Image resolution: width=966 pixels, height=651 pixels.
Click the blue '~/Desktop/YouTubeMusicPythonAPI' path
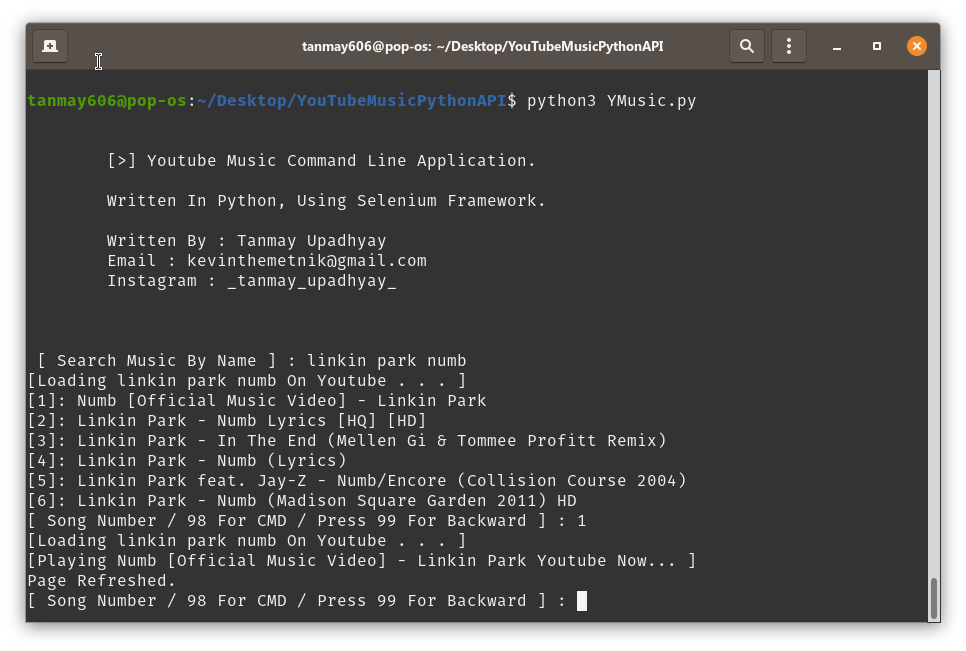[351, 100]
